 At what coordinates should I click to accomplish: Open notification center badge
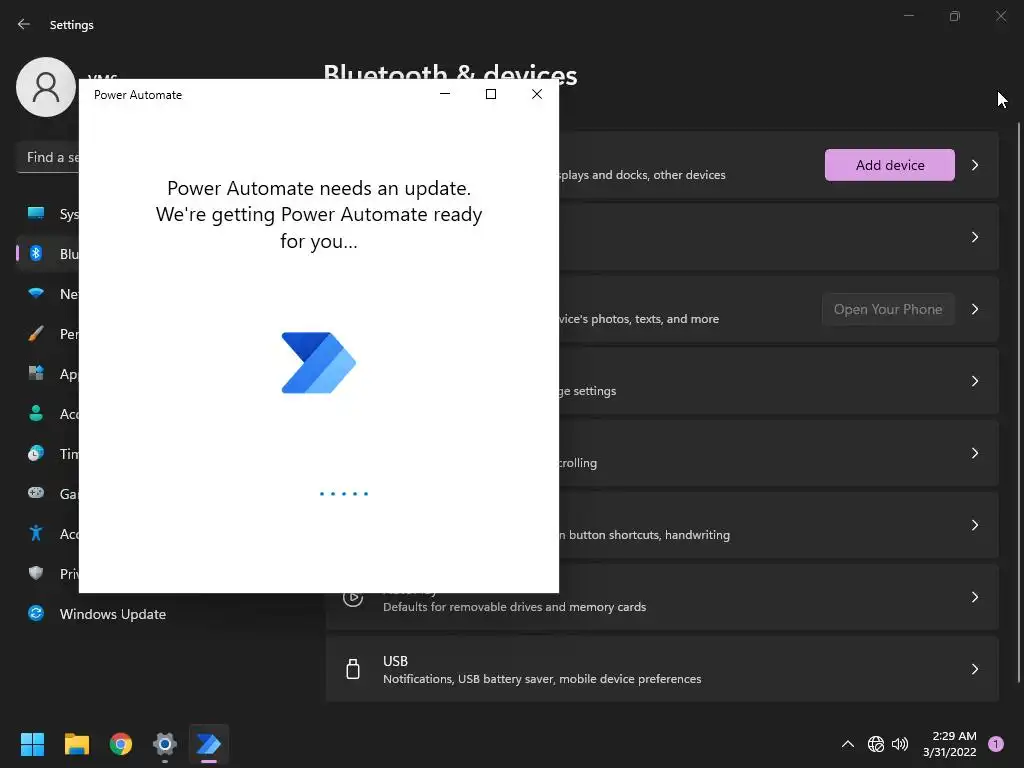click(996, 744)
